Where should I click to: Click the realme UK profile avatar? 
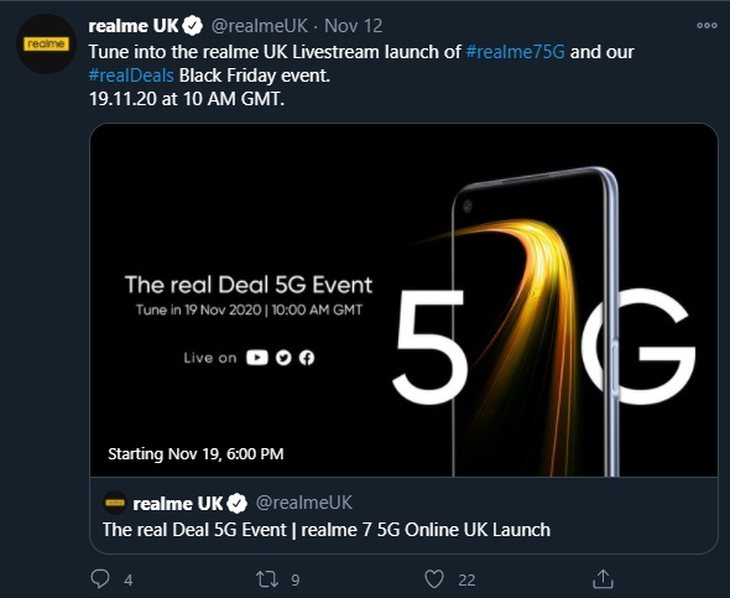point(46,44)
